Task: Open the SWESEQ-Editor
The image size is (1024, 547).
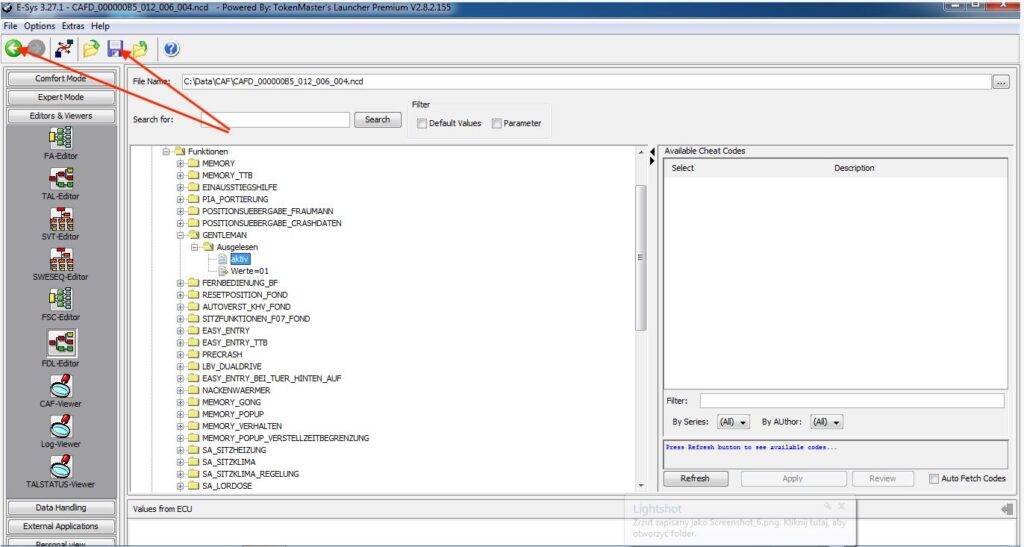Action: [61, 259]
